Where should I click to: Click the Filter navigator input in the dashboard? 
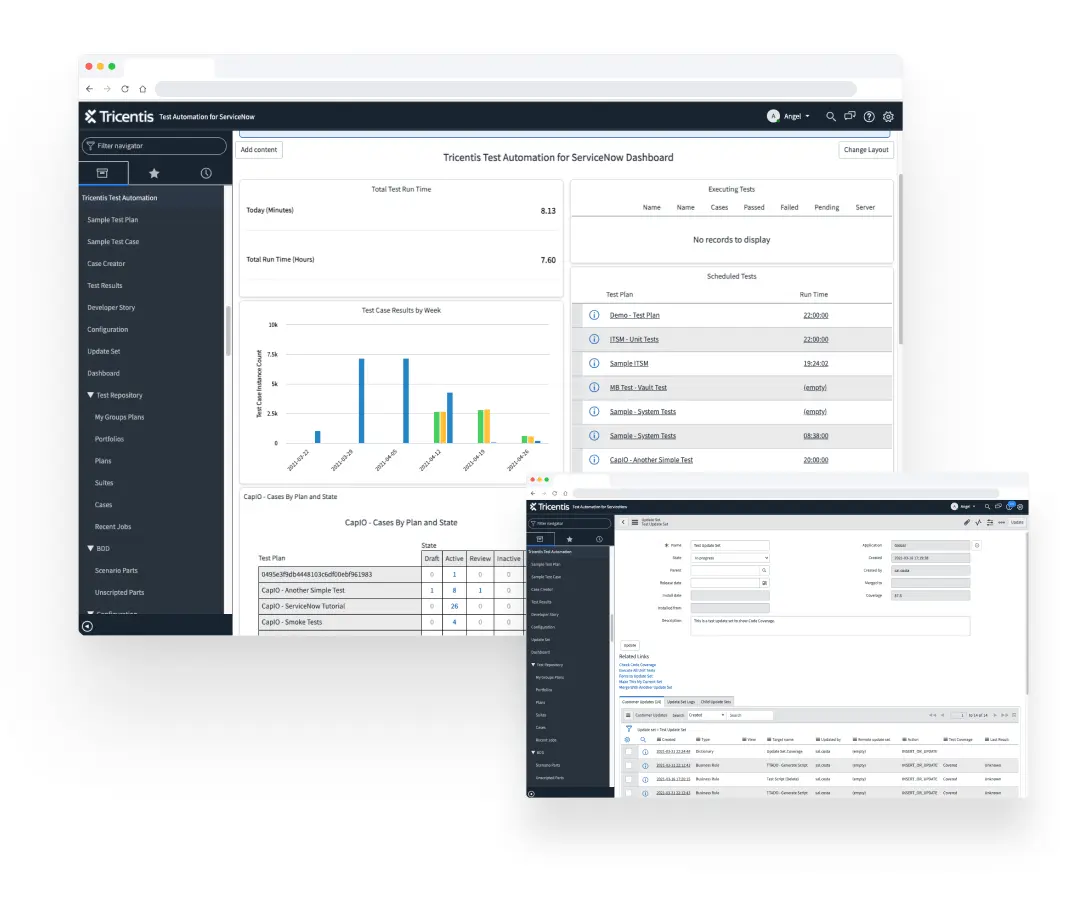click(x=154, y=145)
